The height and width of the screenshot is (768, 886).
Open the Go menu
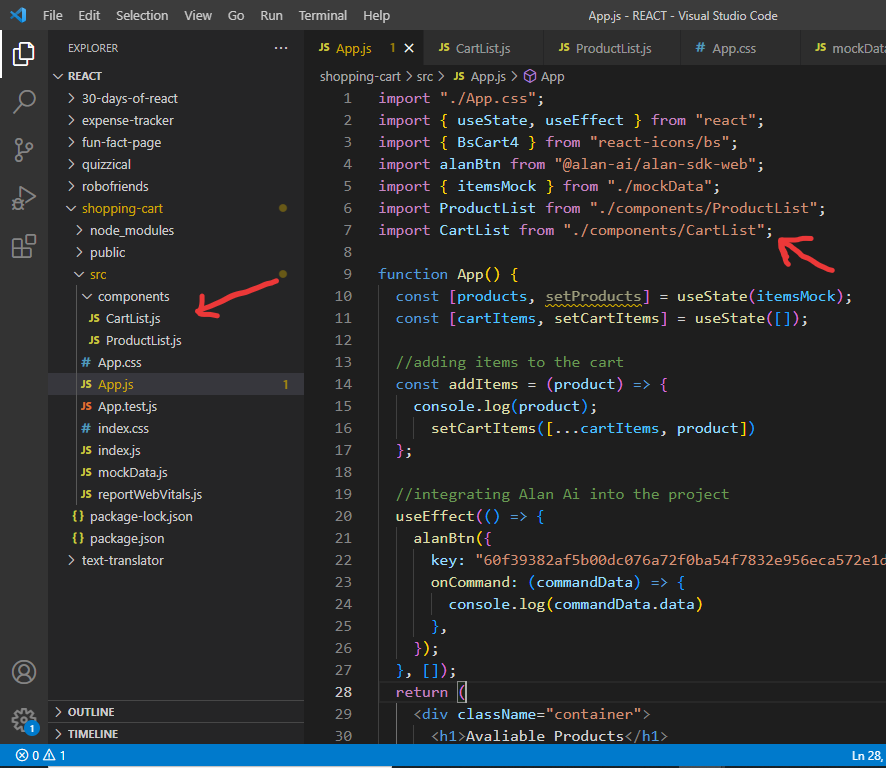click(236, 15)
